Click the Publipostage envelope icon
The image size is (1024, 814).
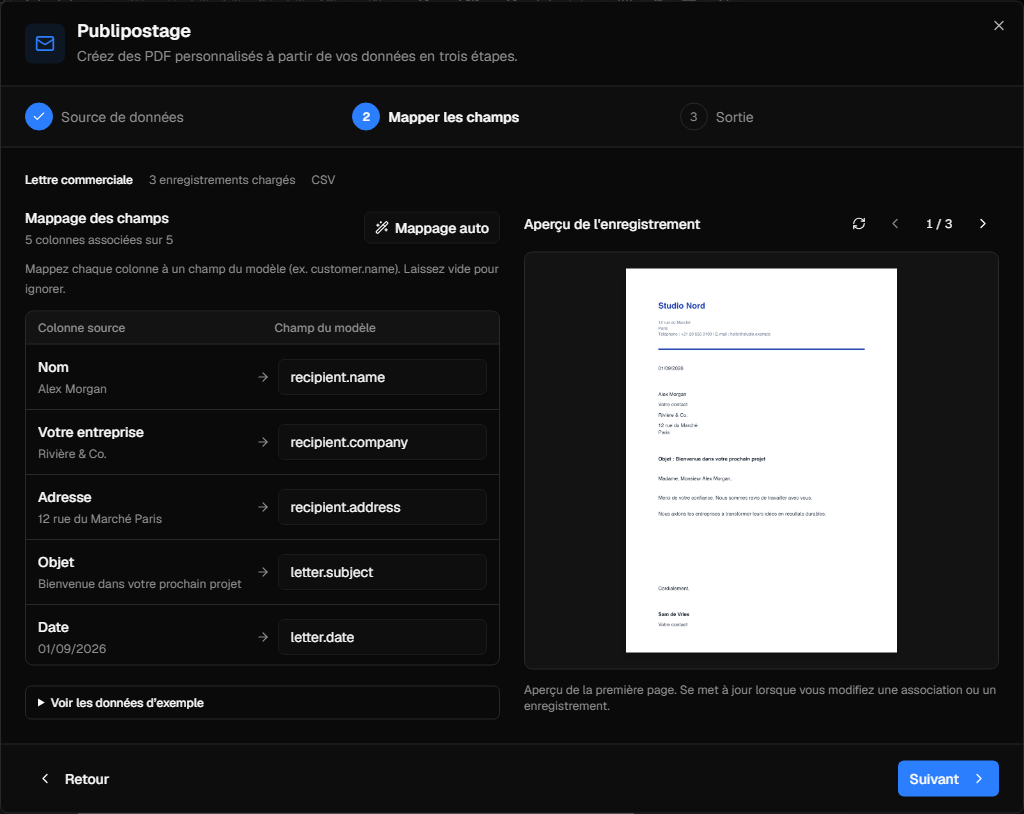(44, 43)
